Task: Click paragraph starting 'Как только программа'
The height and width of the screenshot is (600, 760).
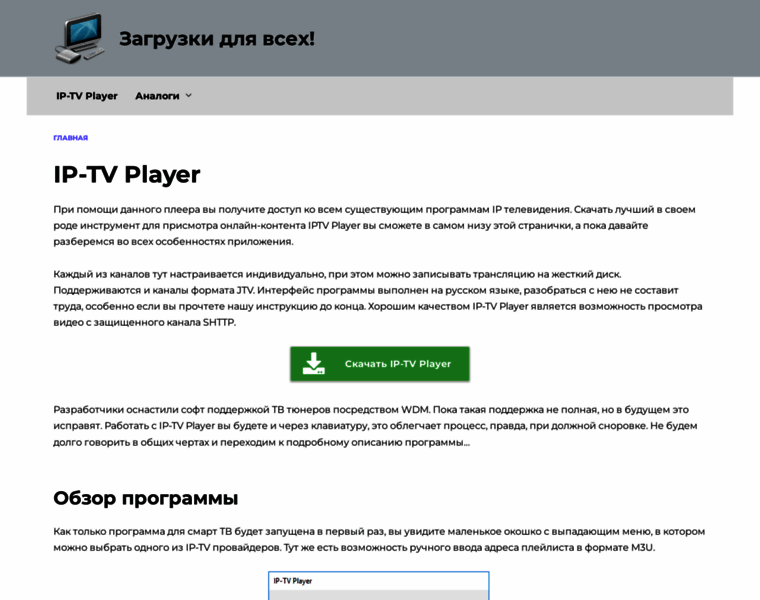Action: click(x=379, y=539)
